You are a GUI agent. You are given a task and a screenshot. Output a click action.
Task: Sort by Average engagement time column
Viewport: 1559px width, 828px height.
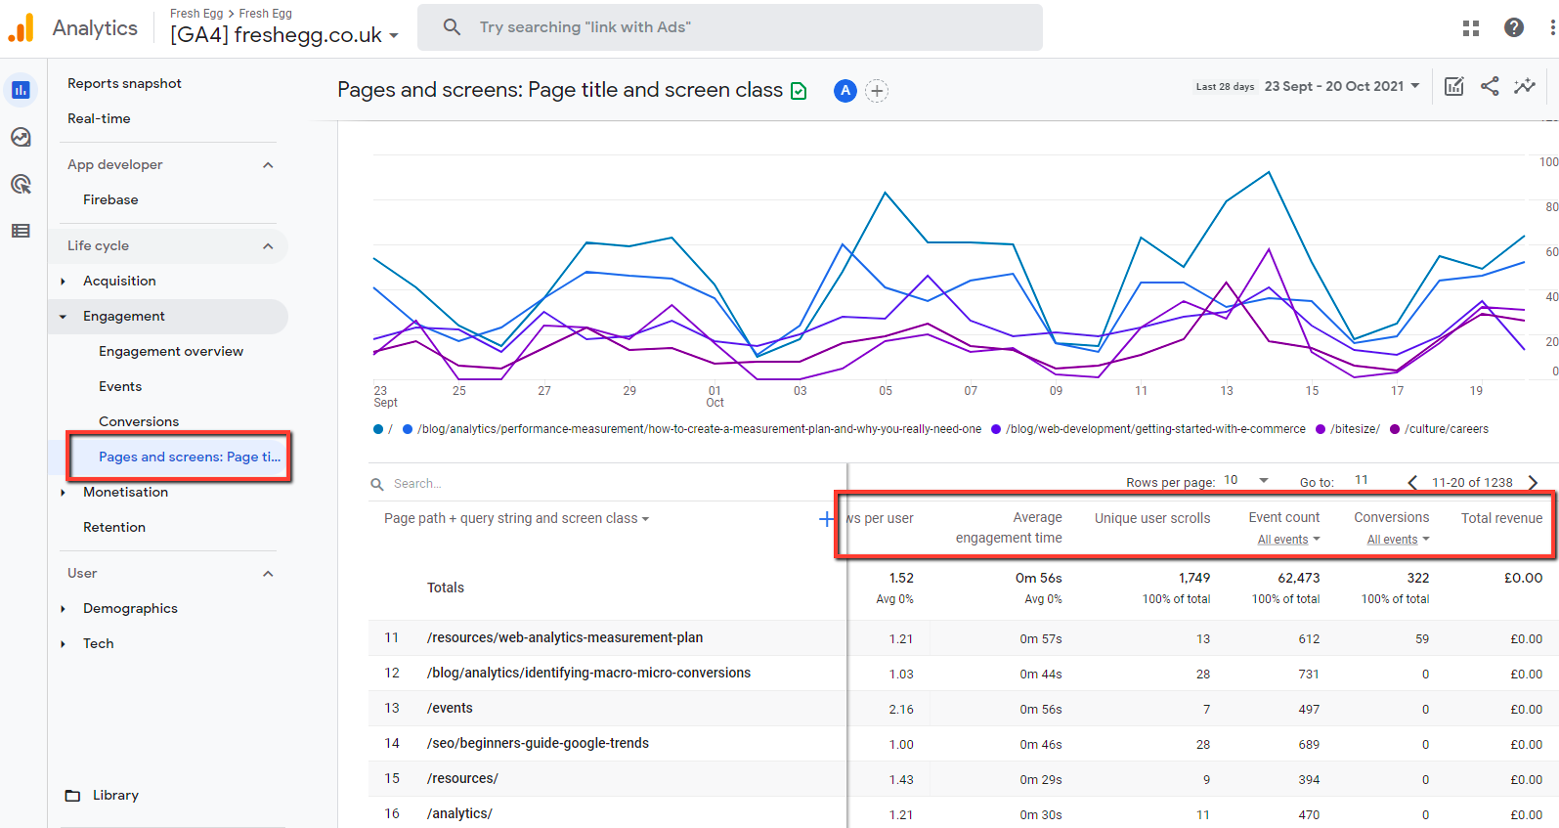coord(1009,527)
